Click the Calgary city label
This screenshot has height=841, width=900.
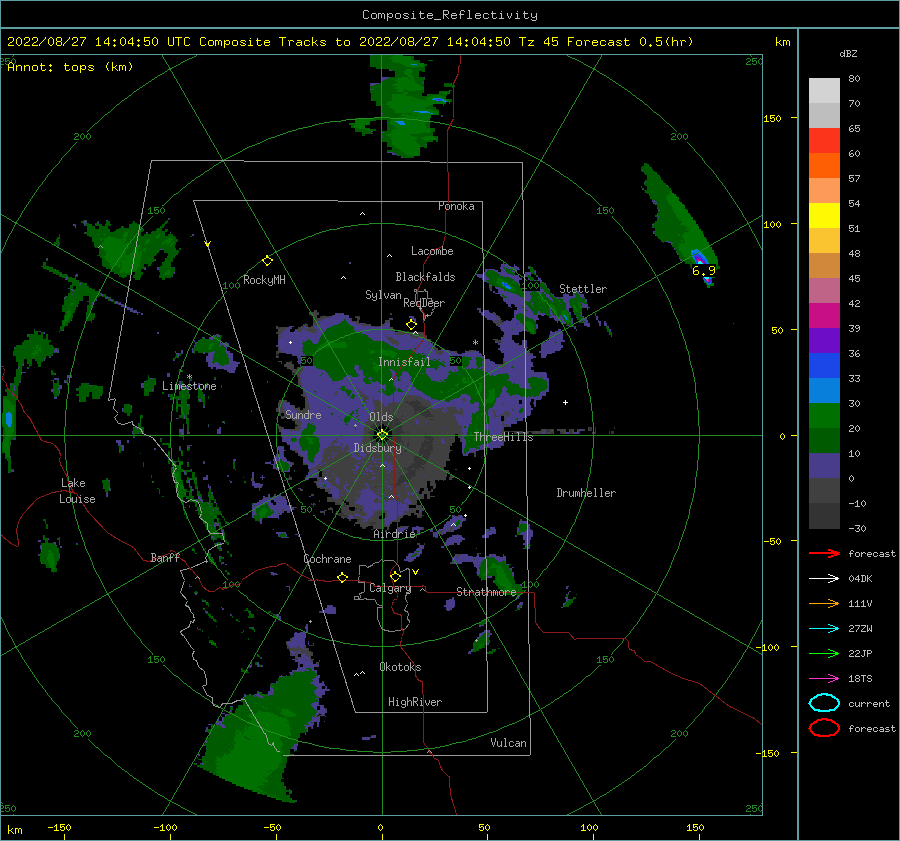(x=390, y=588)
